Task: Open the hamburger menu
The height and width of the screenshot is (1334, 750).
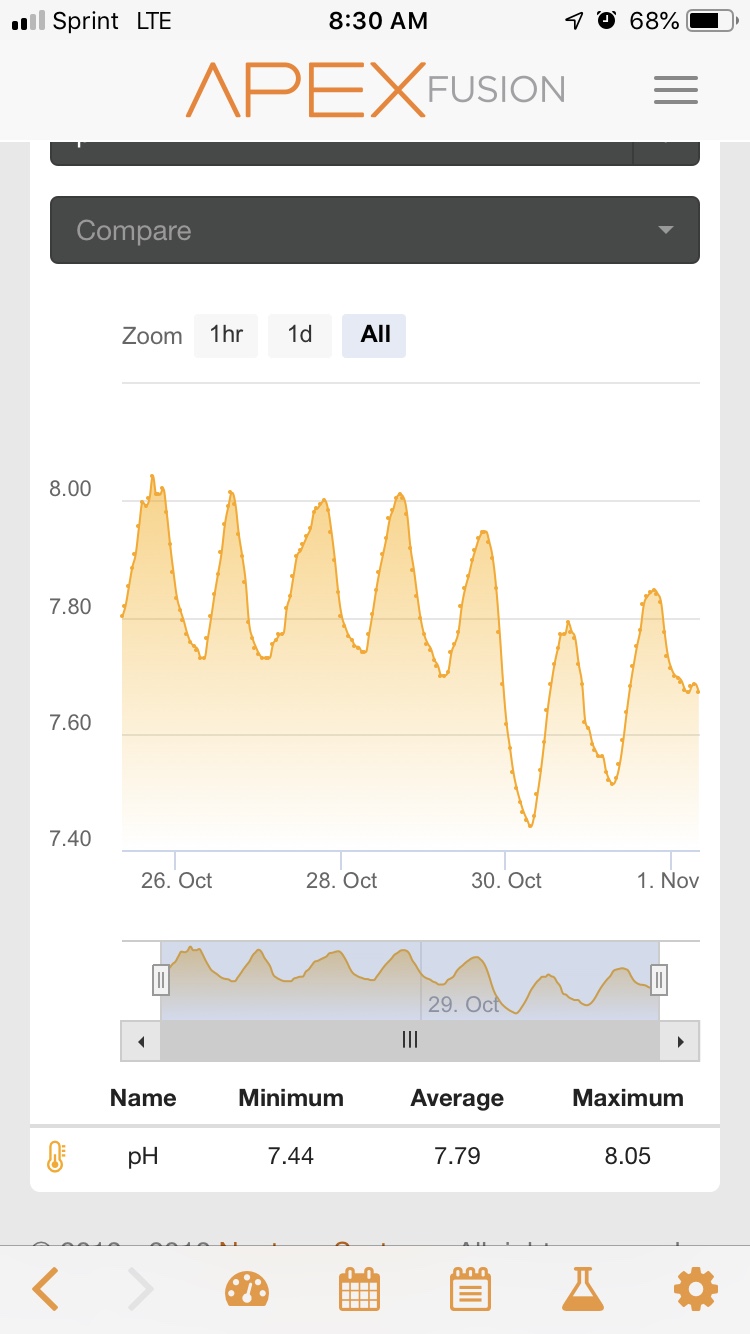Action: click(x=676, y=90)
